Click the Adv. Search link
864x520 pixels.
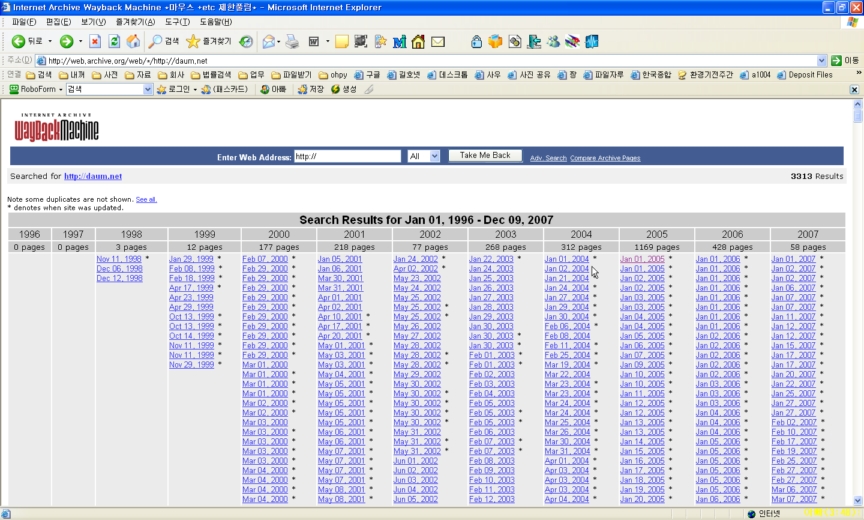click(x=548, y=159)
